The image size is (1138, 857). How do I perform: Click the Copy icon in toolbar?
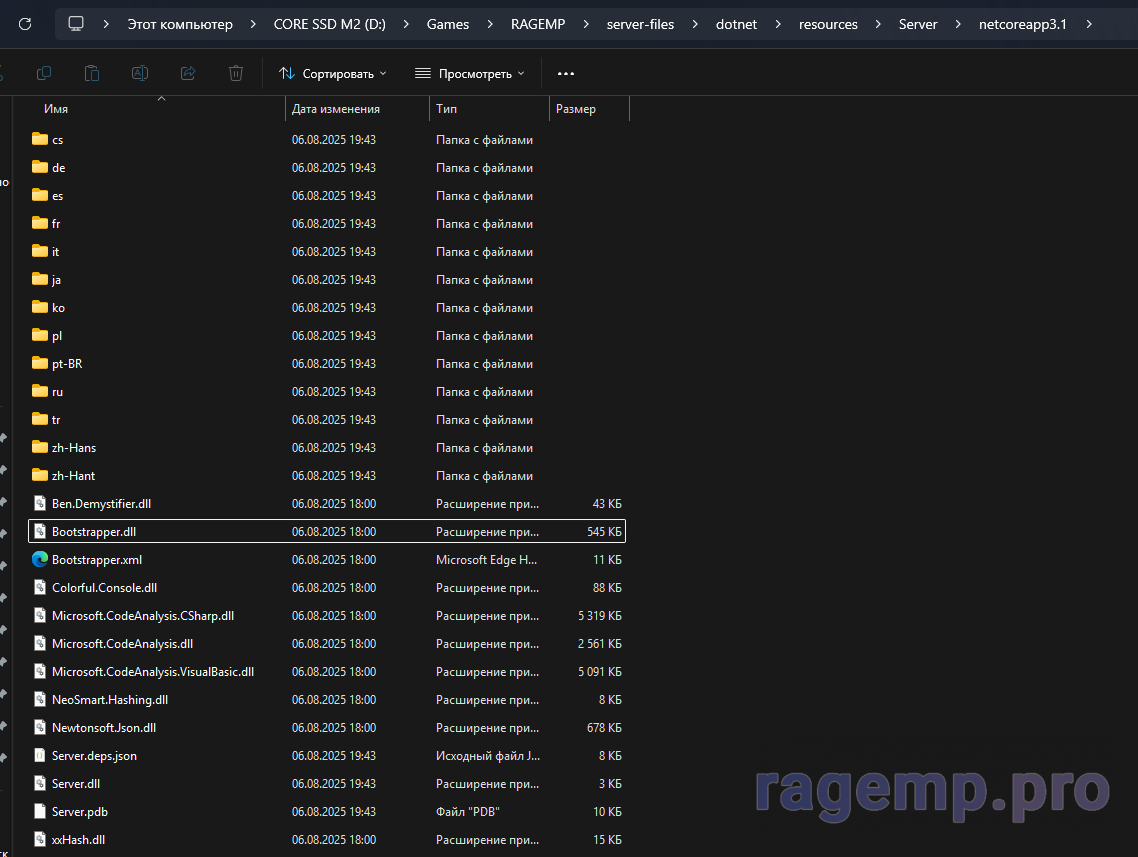(x=44, y=73)
